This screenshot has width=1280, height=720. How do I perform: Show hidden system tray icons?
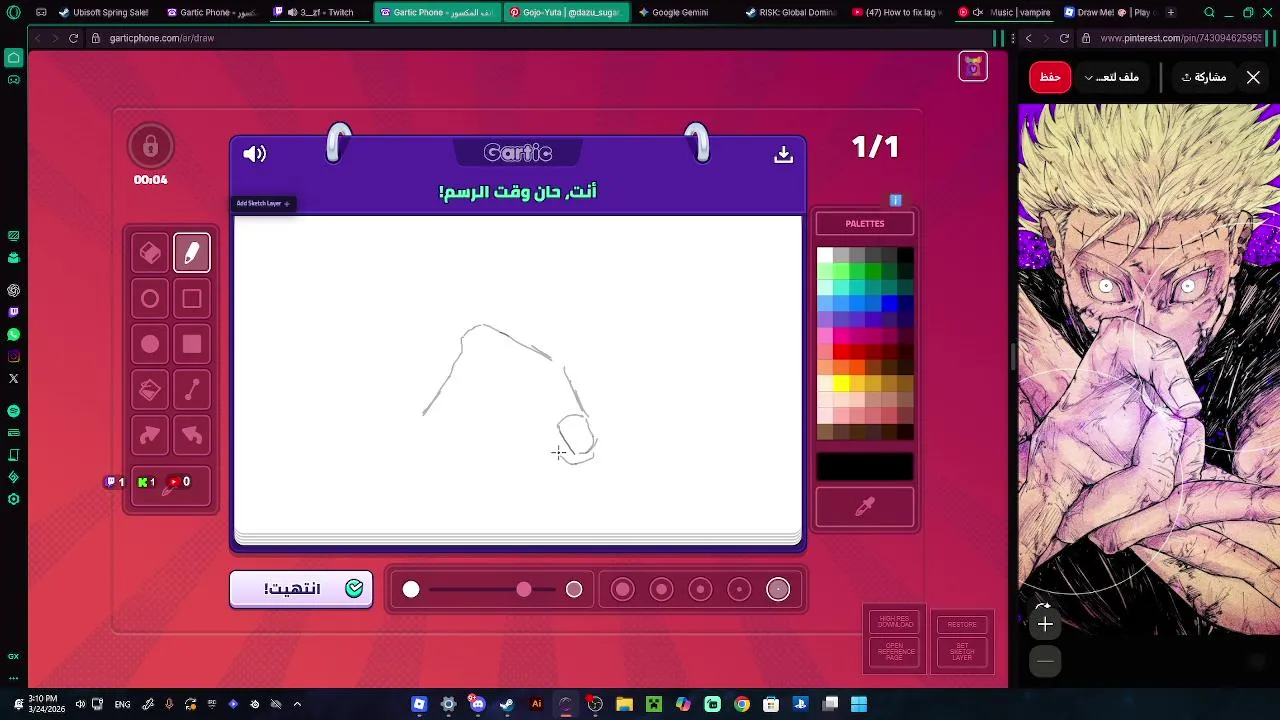[297, 704]
